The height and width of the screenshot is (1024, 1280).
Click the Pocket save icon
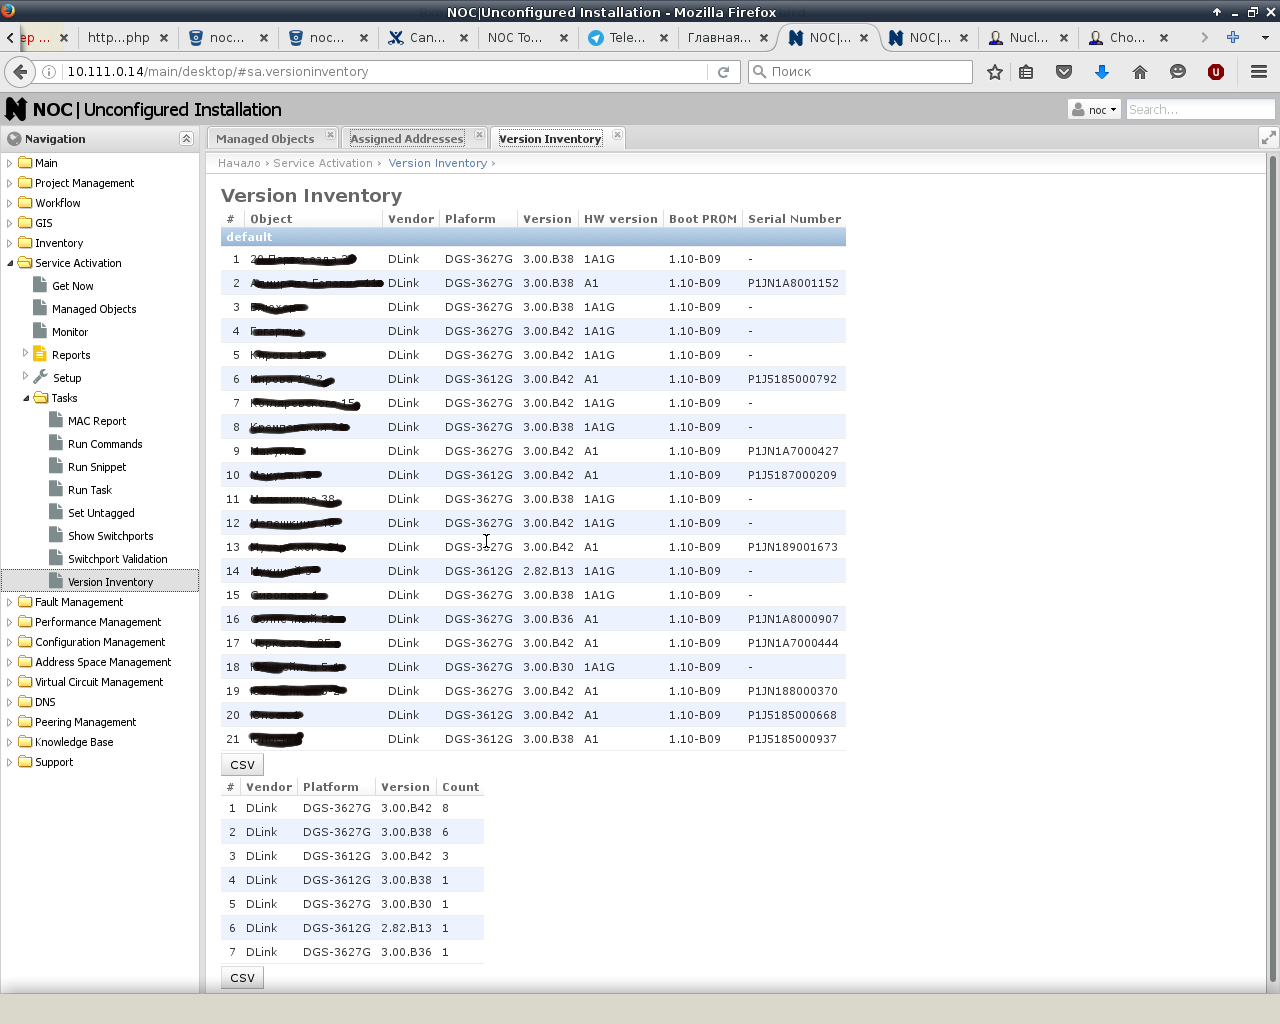(1064, 72)
